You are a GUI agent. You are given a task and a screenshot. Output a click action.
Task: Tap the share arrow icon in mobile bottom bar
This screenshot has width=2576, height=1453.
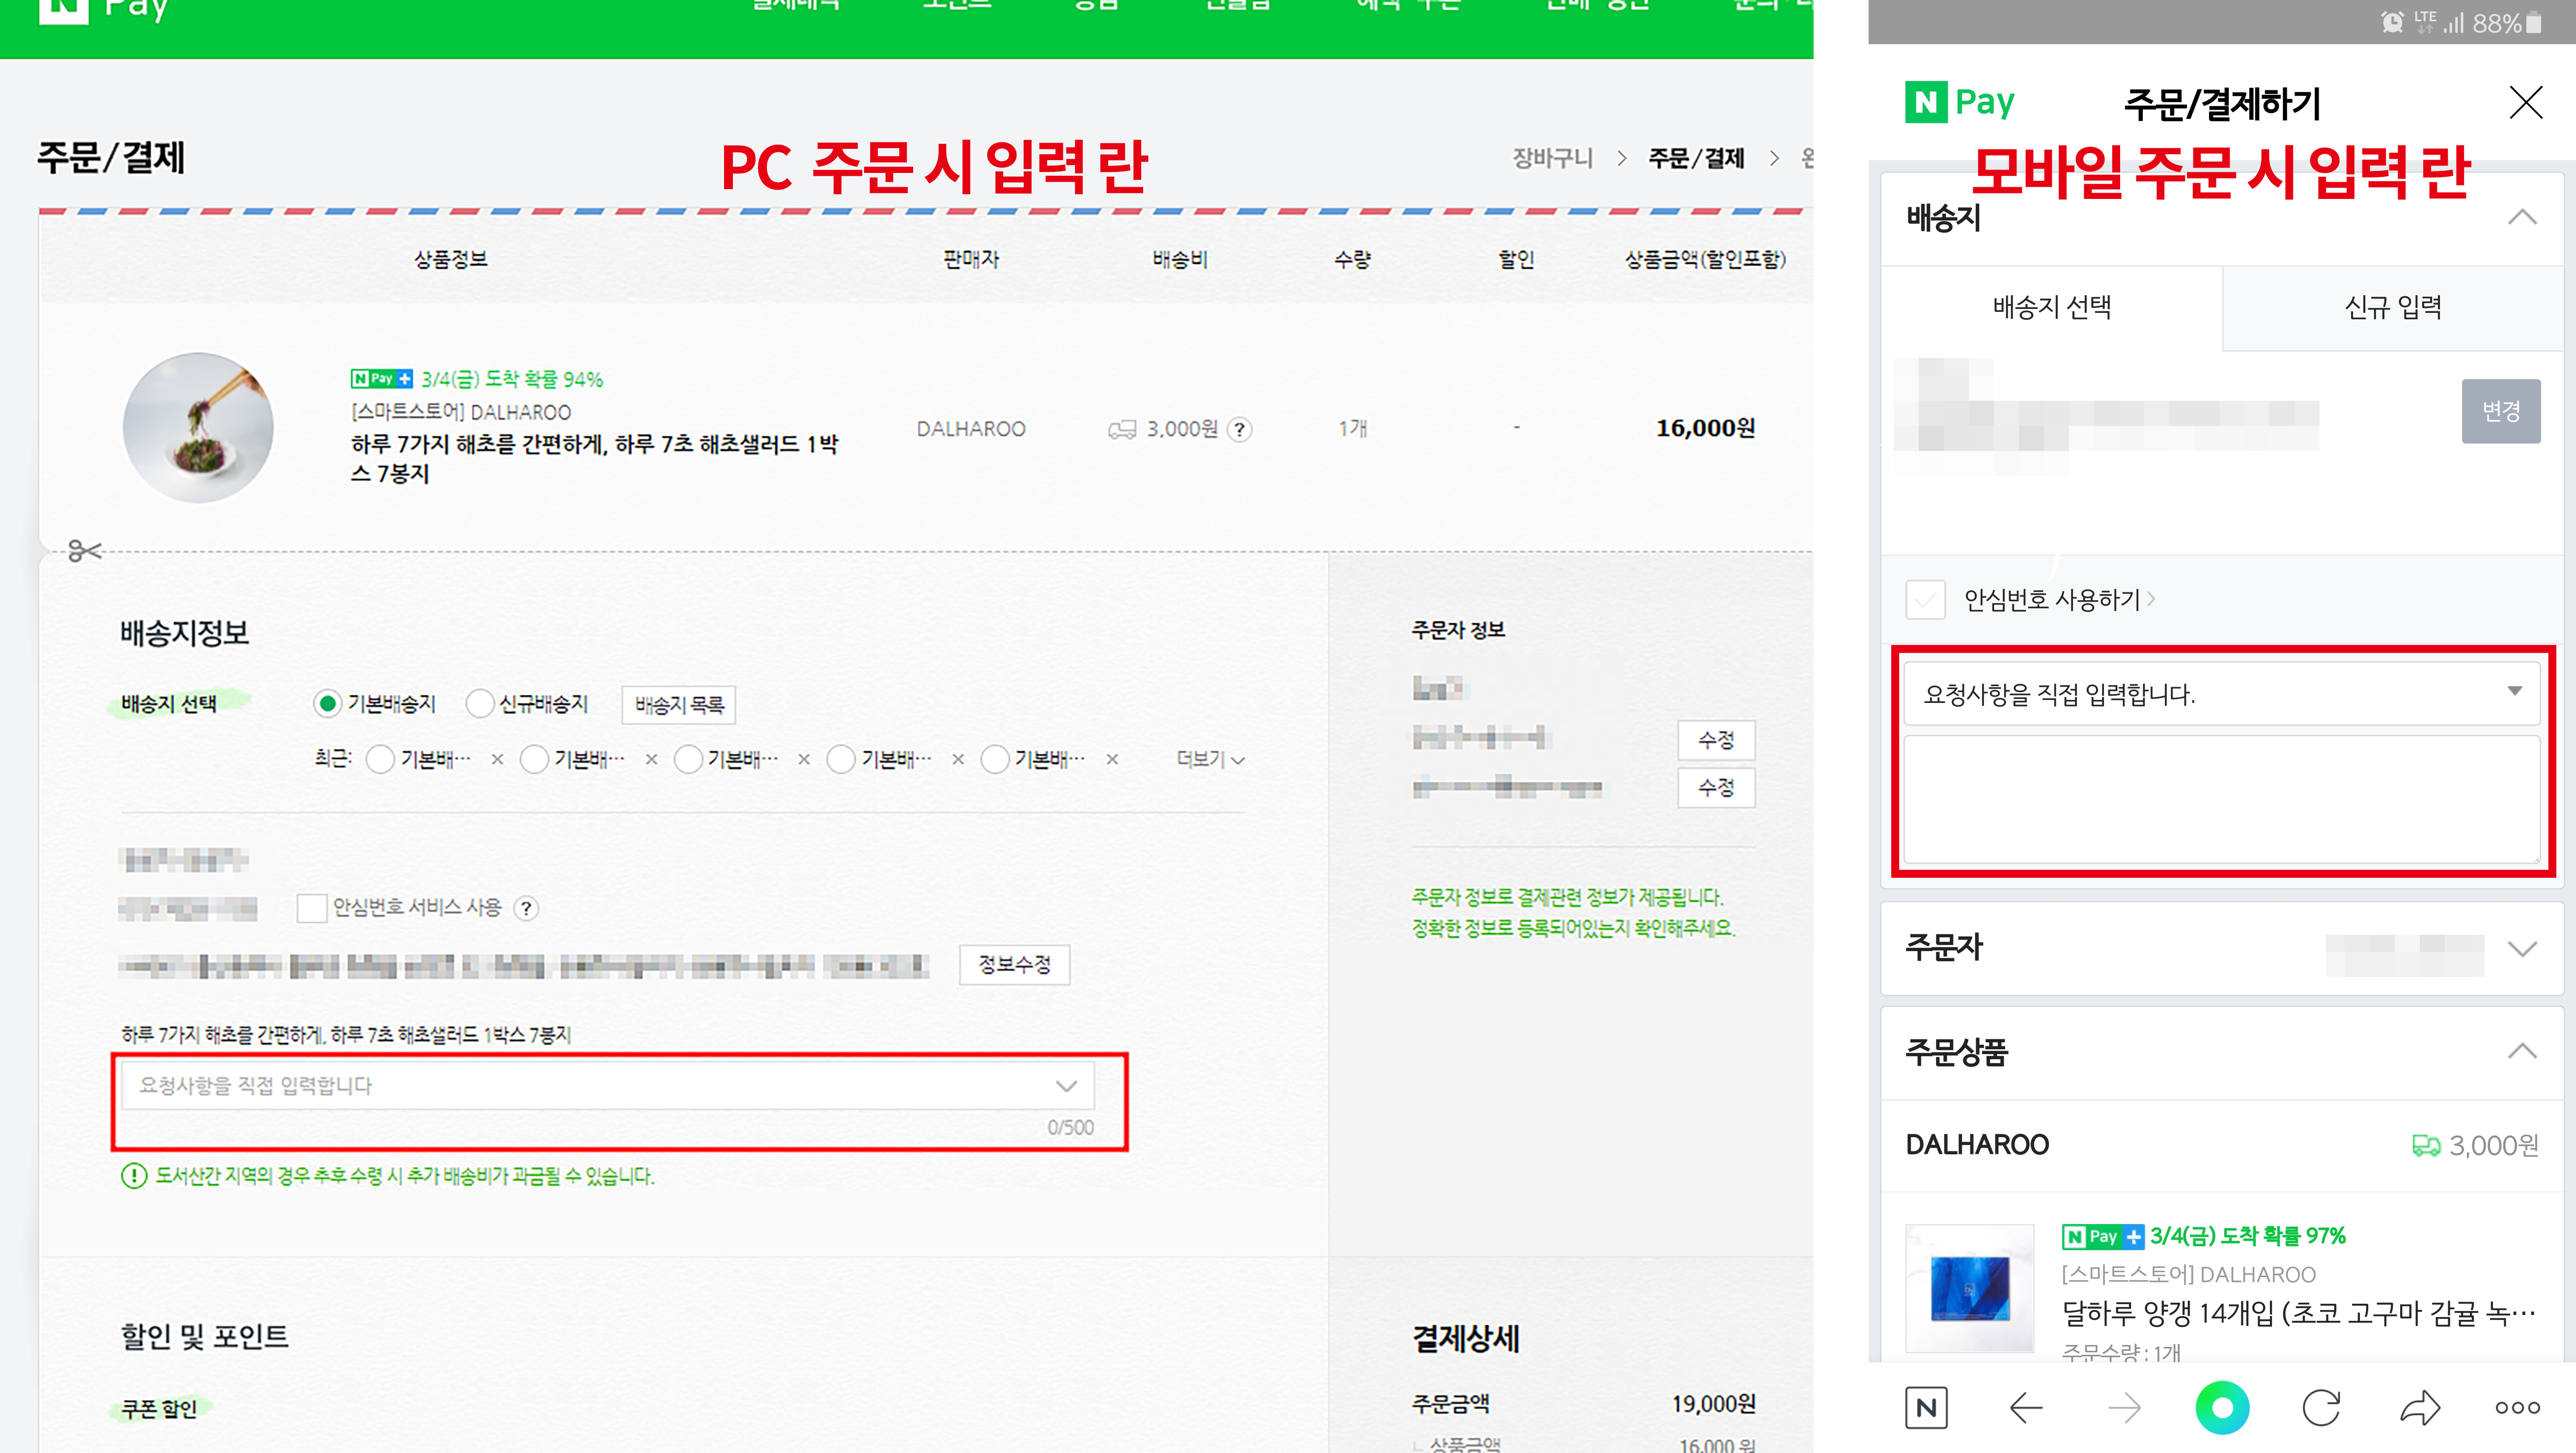pyautogui.click(x=2420, y=1408)
